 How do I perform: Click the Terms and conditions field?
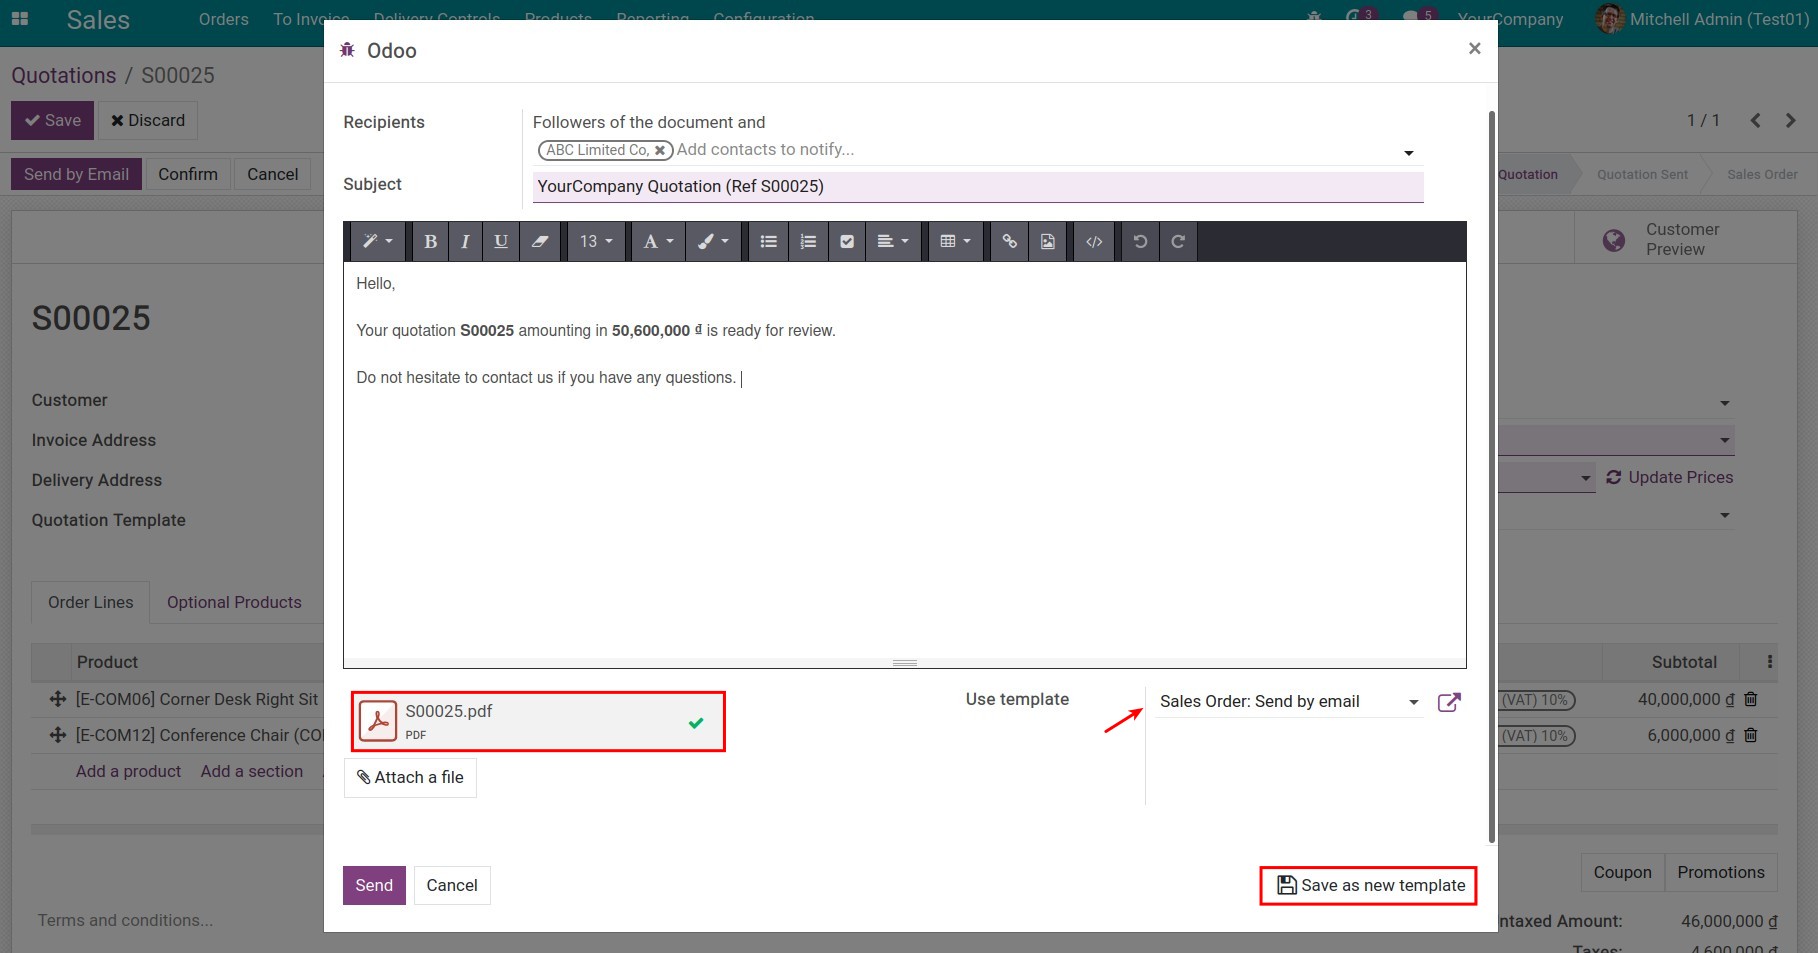pos(125,920)
